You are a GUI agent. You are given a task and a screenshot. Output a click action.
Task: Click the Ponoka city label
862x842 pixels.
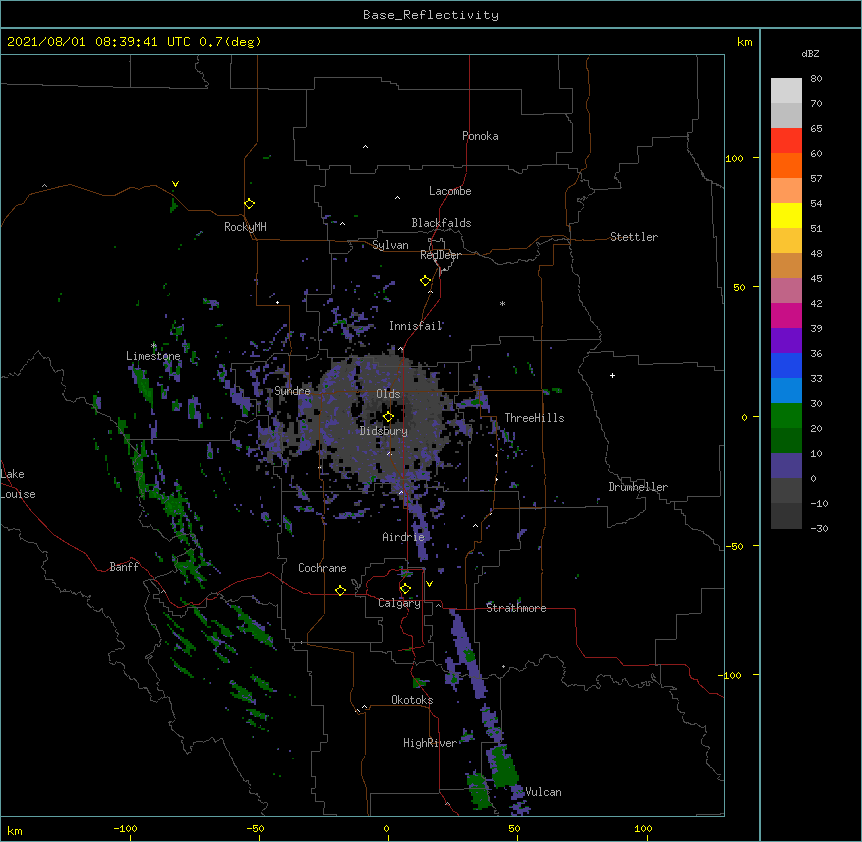click(480, 136)
